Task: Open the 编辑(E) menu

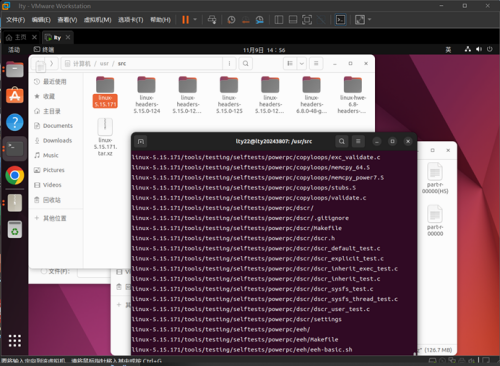Action: (41, 20)
